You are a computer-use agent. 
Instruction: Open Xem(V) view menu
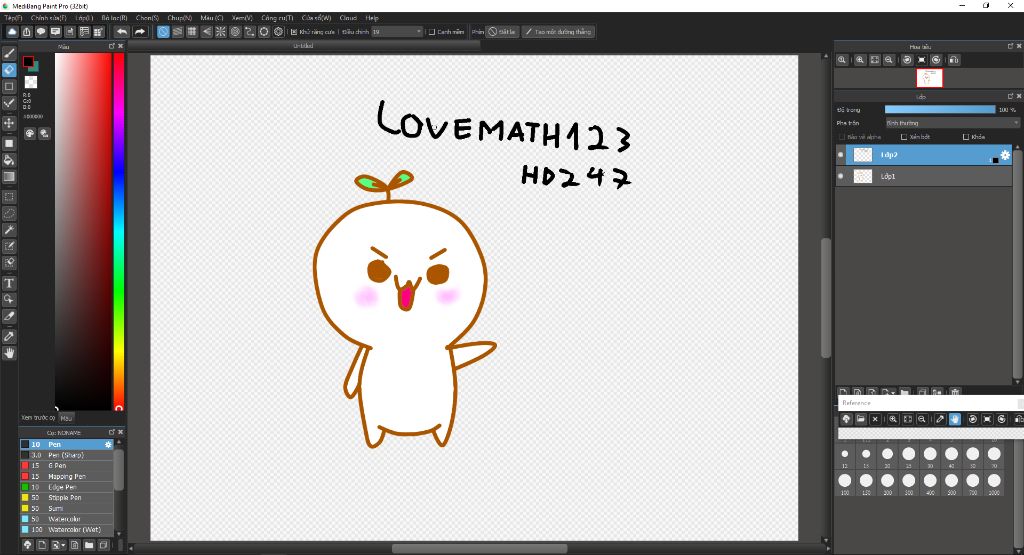tap(242, 18)
